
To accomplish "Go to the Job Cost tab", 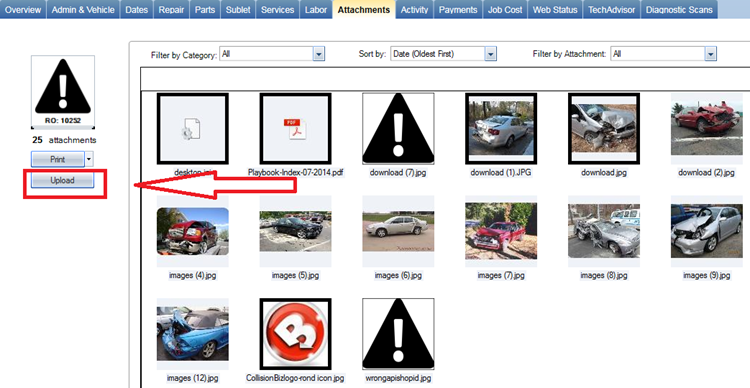I will 505,10.
